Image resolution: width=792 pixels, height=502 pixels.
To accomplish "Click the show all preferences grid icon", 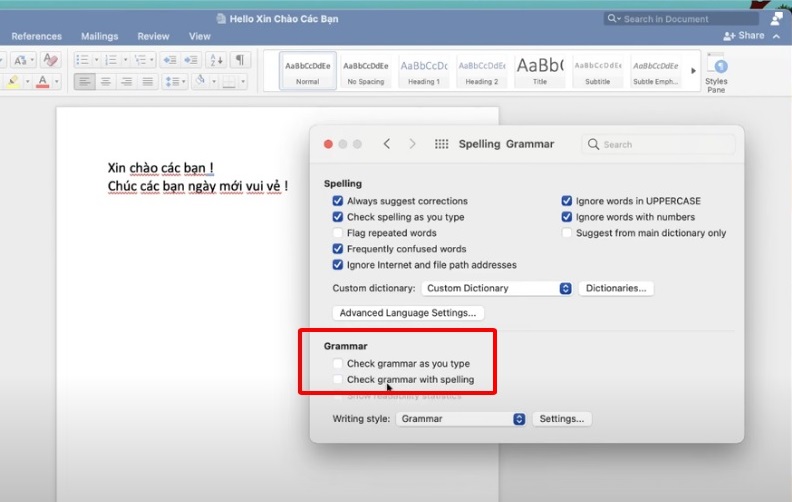I will point(441,144).
